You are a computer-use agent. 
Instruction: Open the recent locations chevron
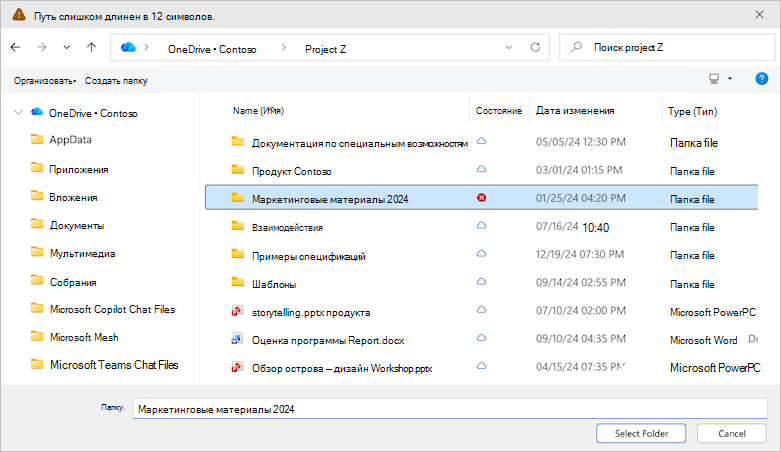tap(67, 47)
